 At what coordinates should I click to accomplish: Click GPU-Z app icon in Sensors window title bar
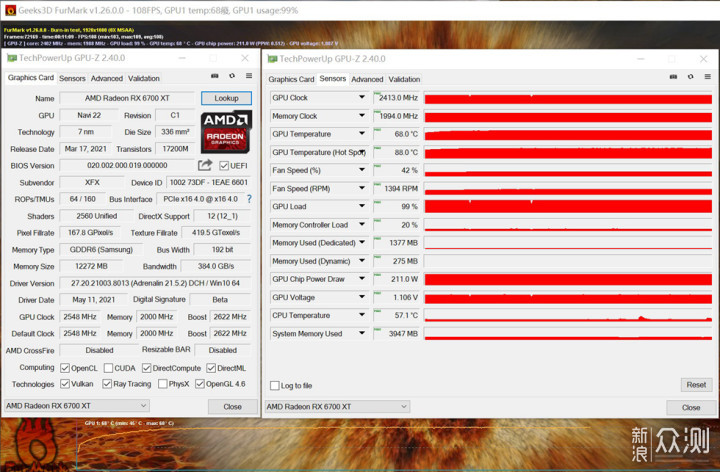point(272,59)
